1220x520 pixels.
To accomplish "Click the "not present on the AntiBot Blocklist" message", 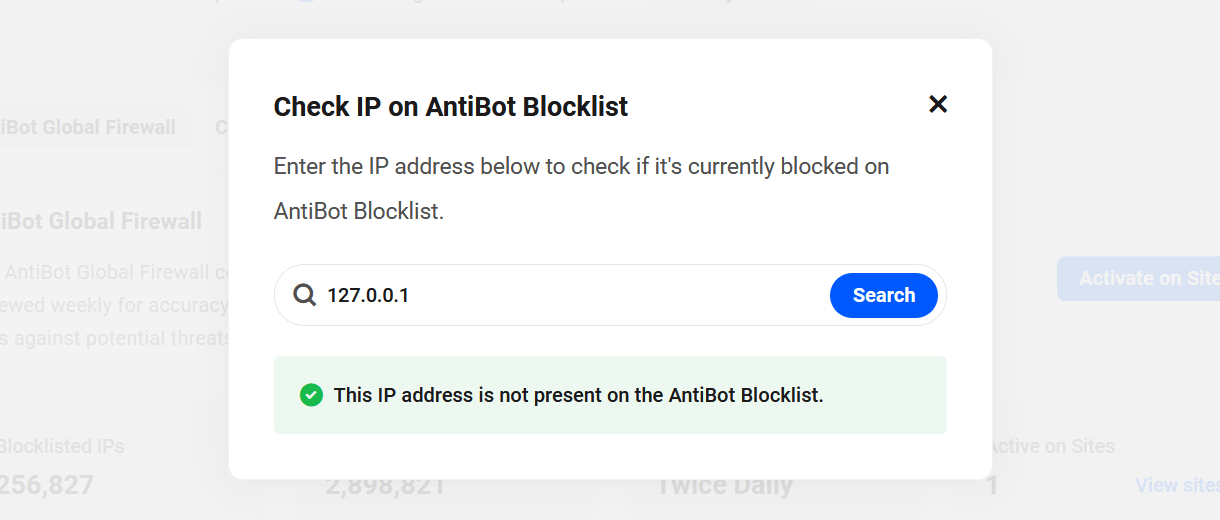I will (x=578, y=395).
